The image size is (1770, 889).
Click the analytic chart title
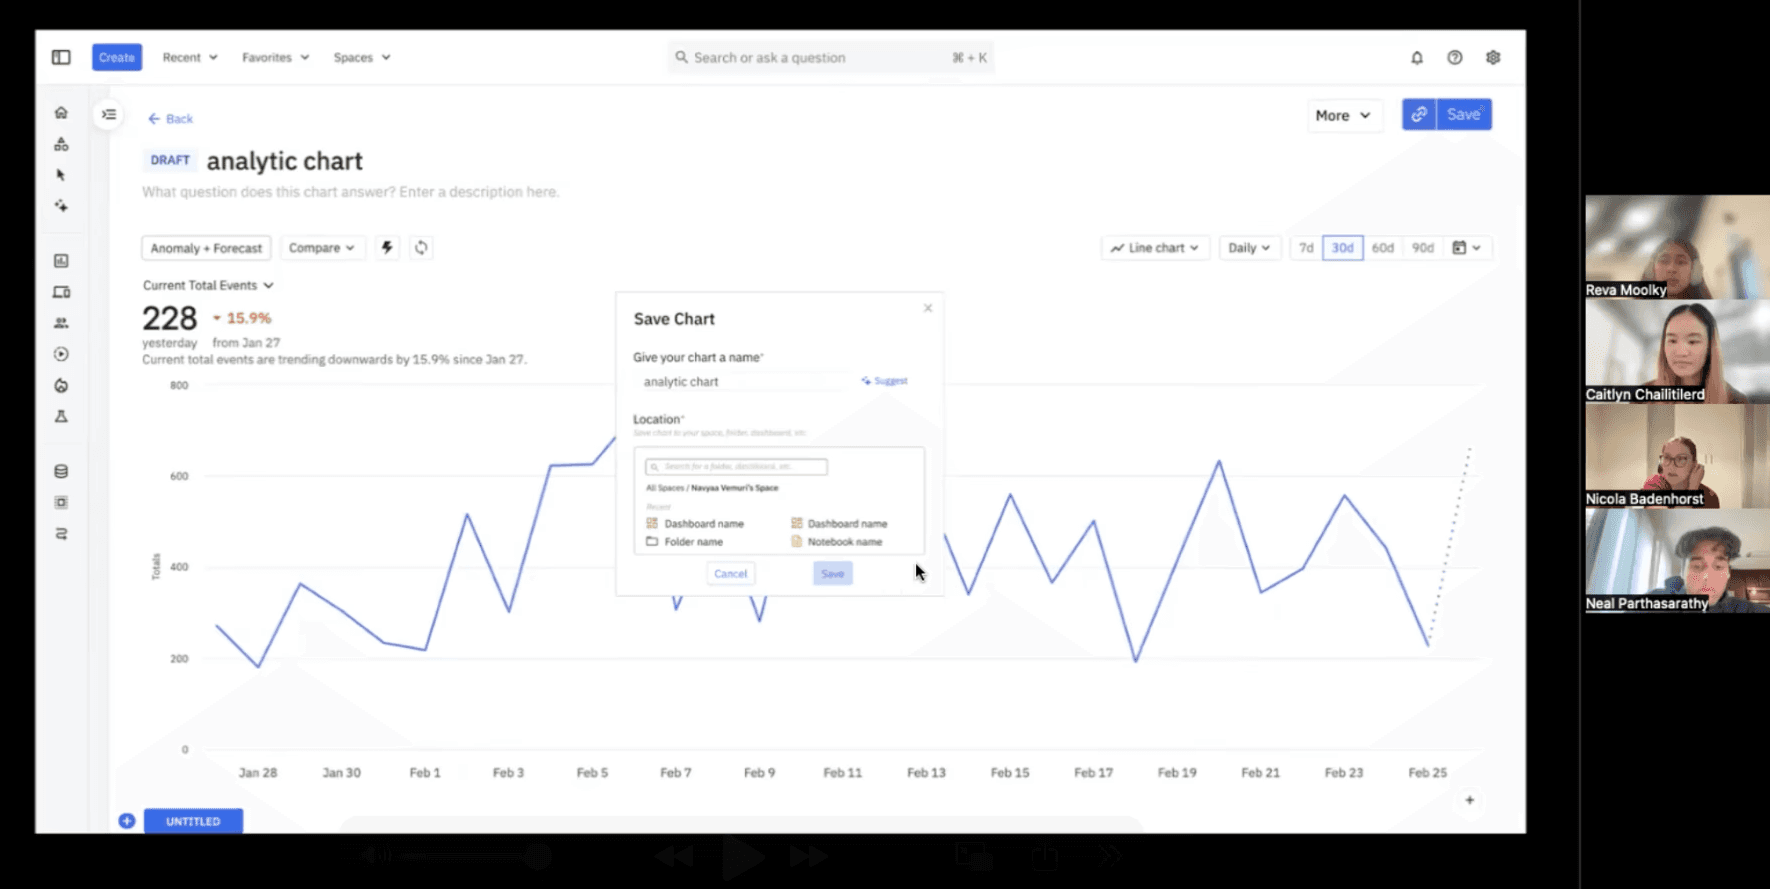click(x=284, y=161)
